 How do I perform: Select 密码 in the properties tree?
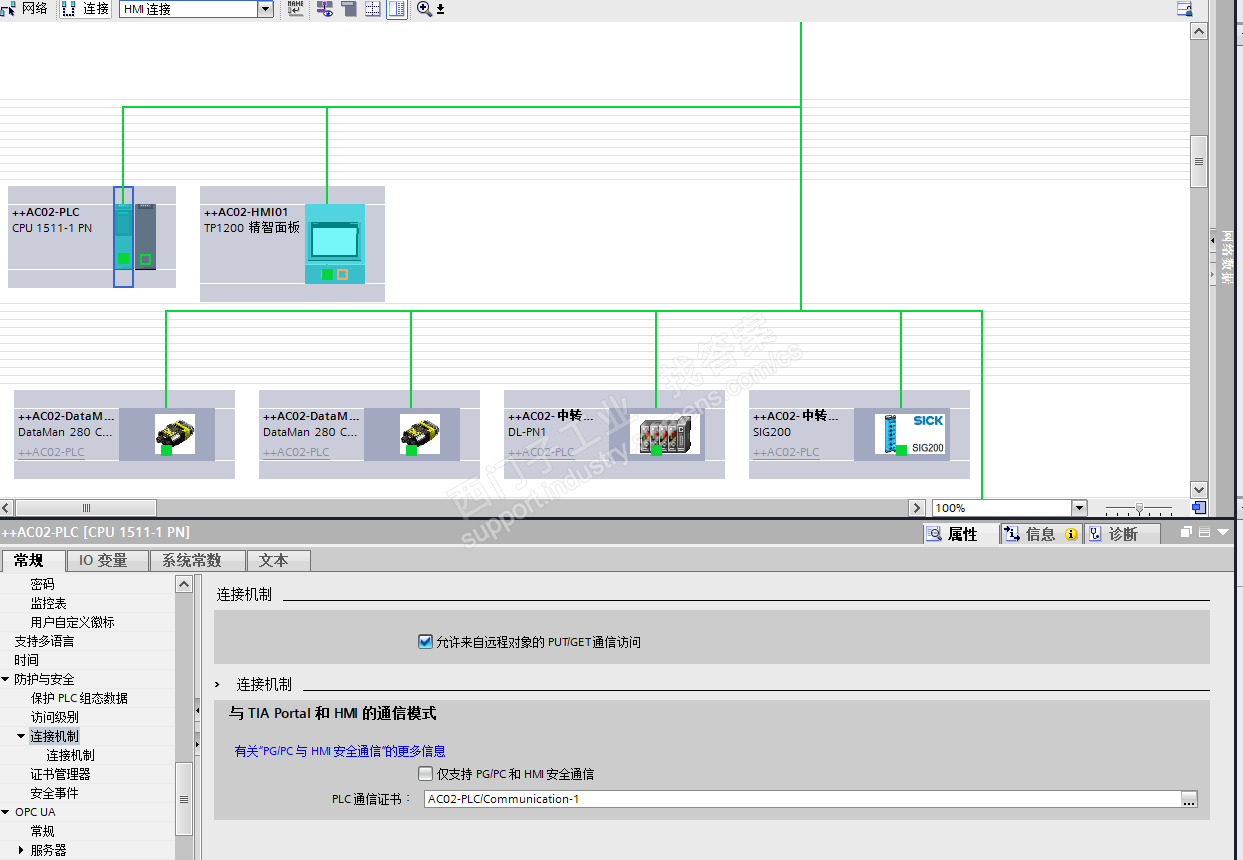42,584
